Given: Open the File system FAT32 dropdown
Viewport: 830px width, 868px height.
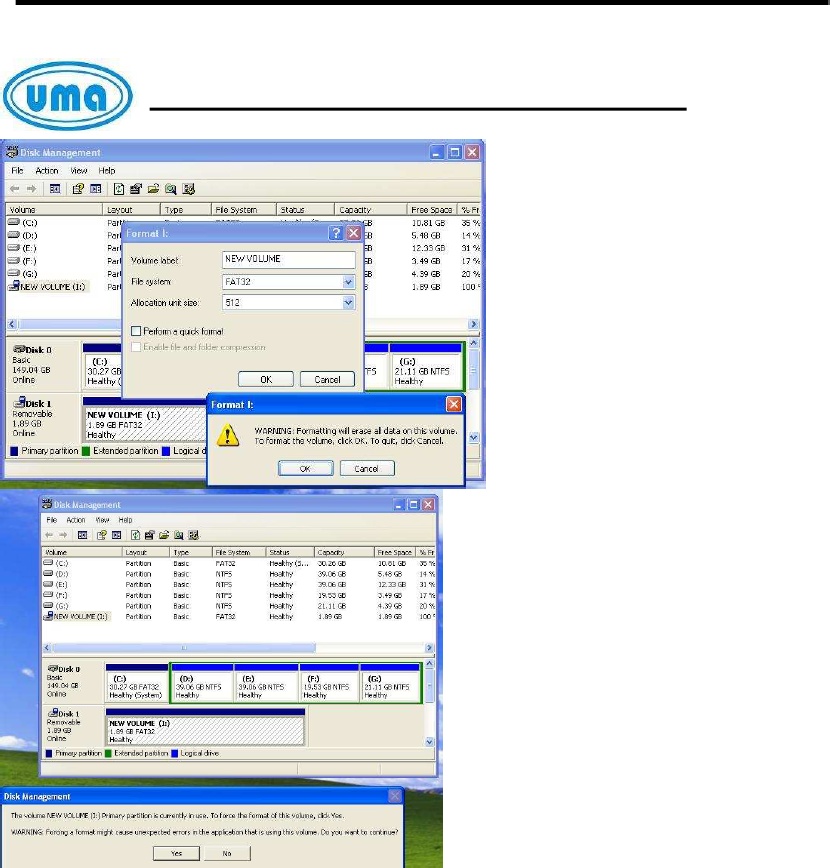Looking at the screenshot, I should [x=348, y=282].
